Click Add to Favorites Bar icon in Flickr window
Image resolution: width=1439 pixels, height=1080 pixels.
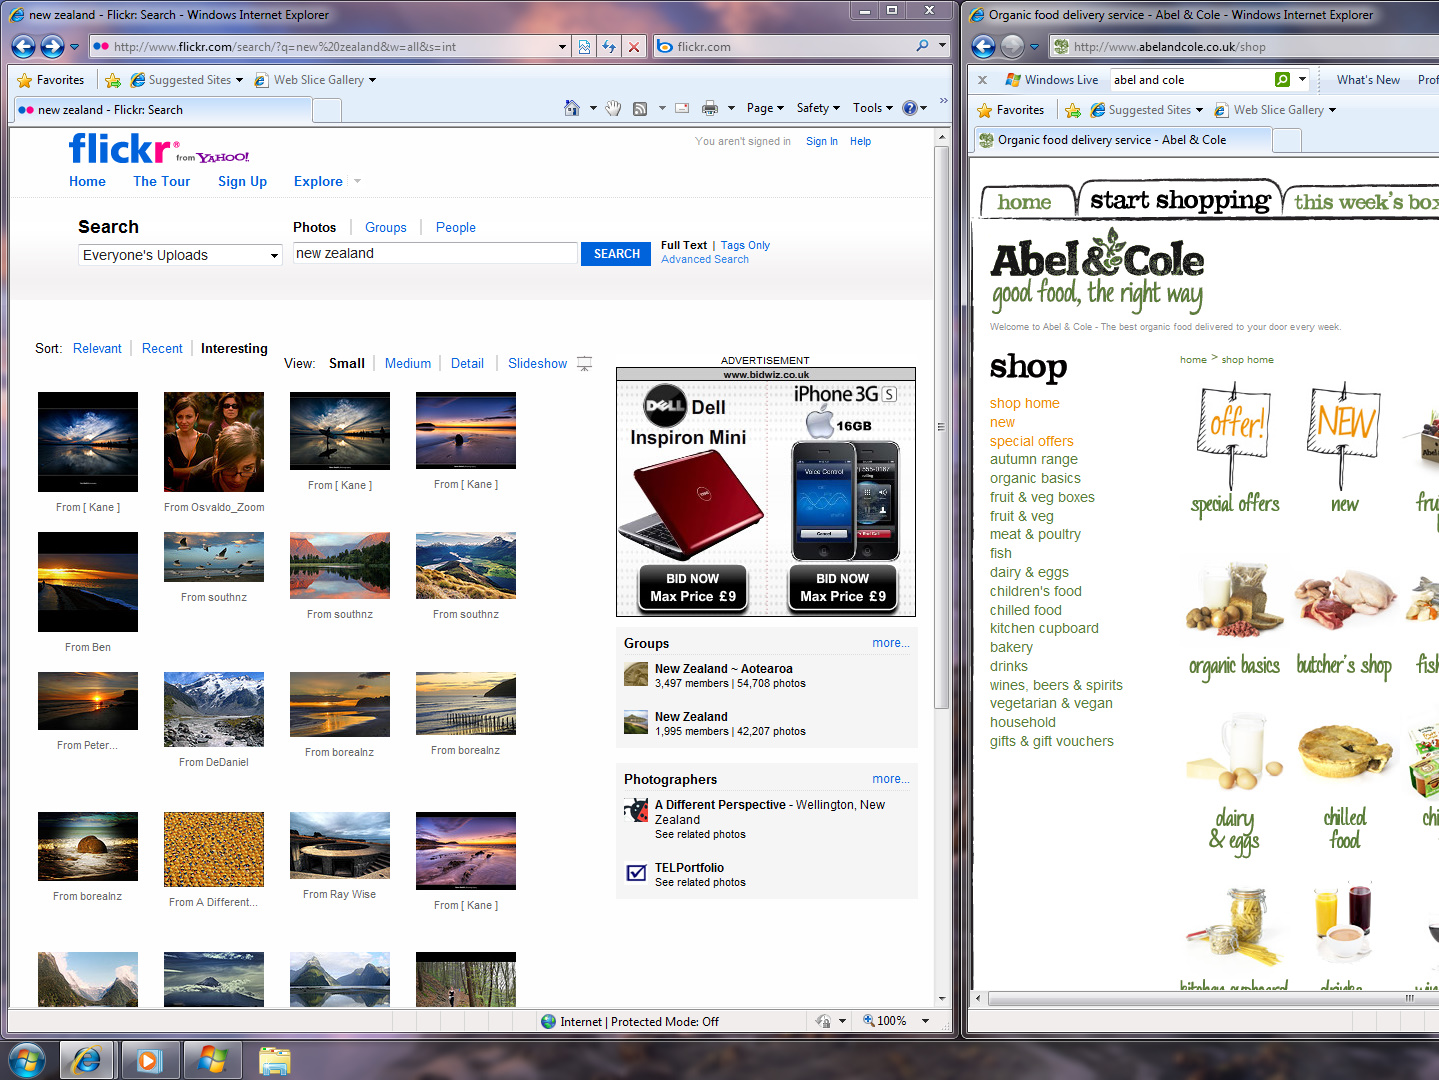[113, 80]
